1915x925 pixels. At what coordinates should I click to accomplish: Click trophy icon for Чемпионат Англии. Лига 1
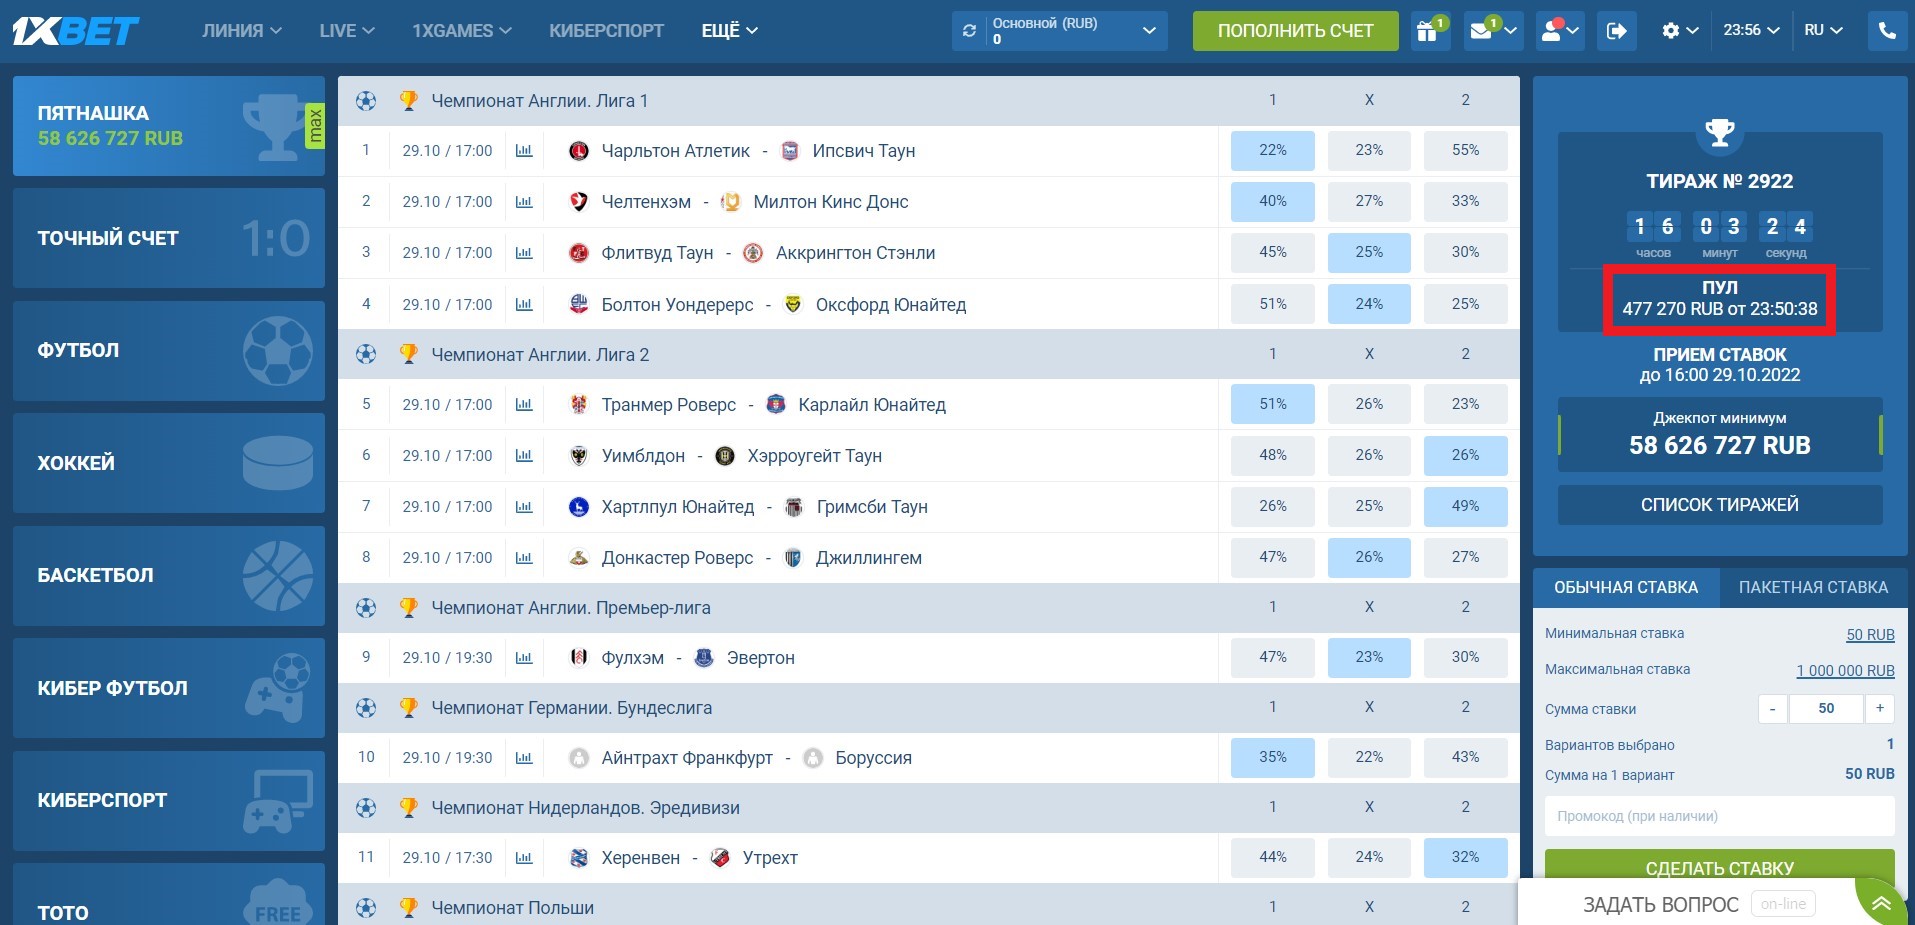click(x=408, y=101)
